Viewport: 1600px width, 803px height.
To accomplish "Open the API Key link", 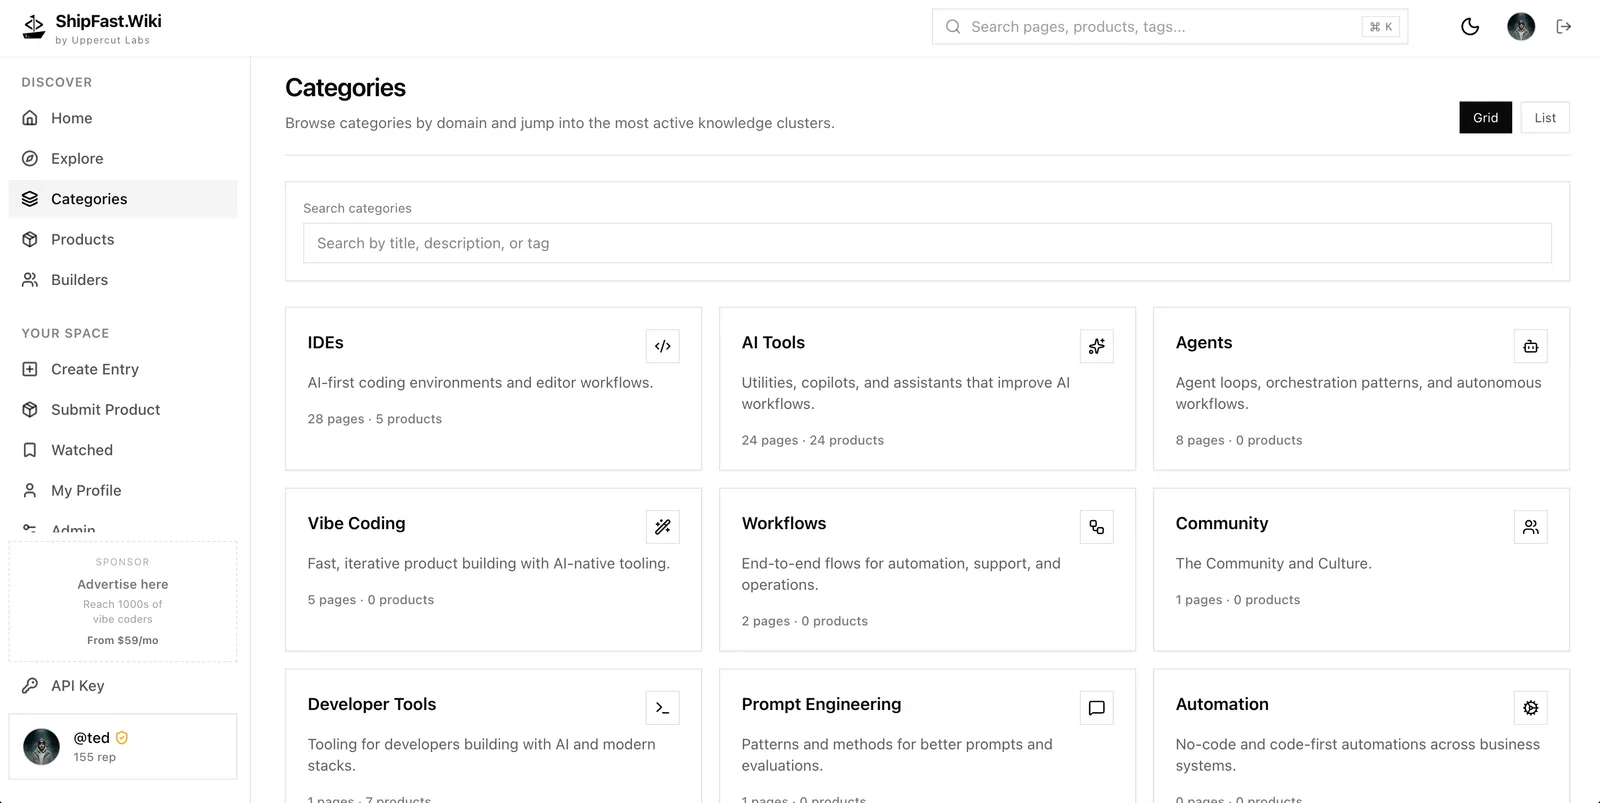I will (123, 685).
